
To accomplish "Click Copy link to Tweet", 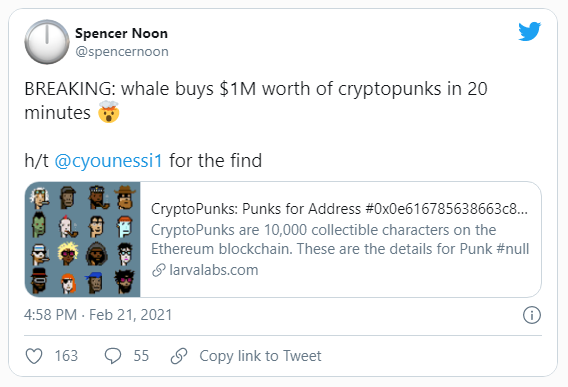I will 260,356.
